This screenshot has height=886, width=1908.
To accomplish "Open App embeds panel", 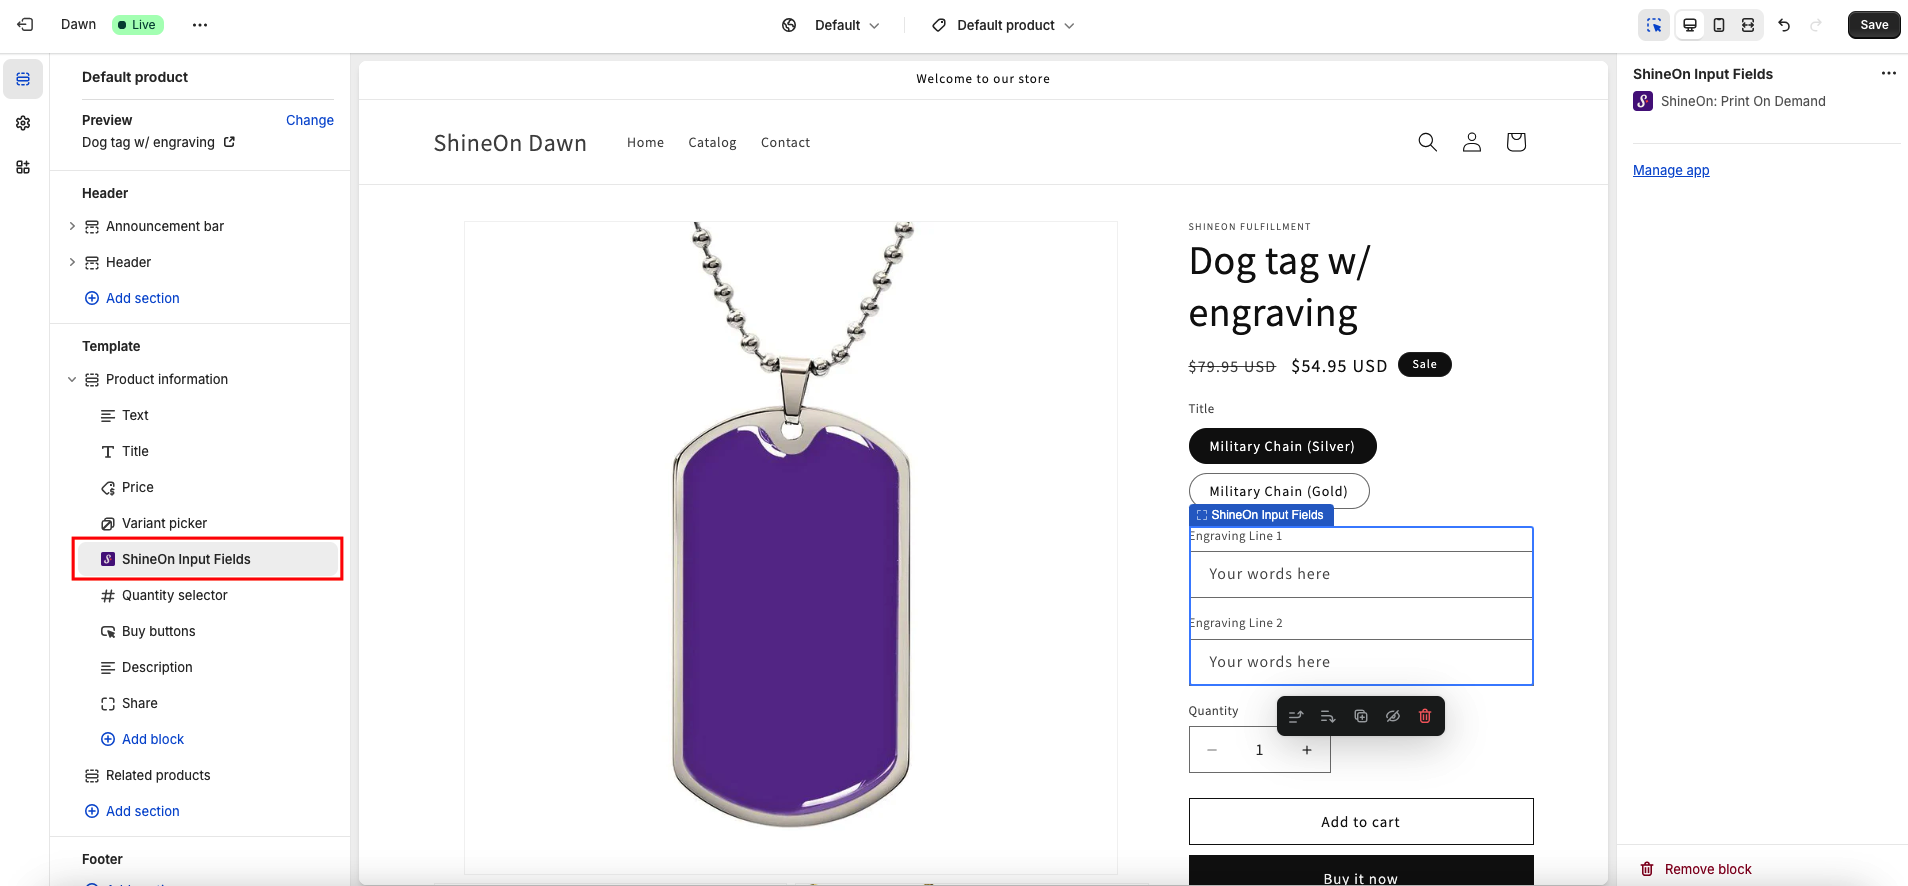I will click(23, 167).
